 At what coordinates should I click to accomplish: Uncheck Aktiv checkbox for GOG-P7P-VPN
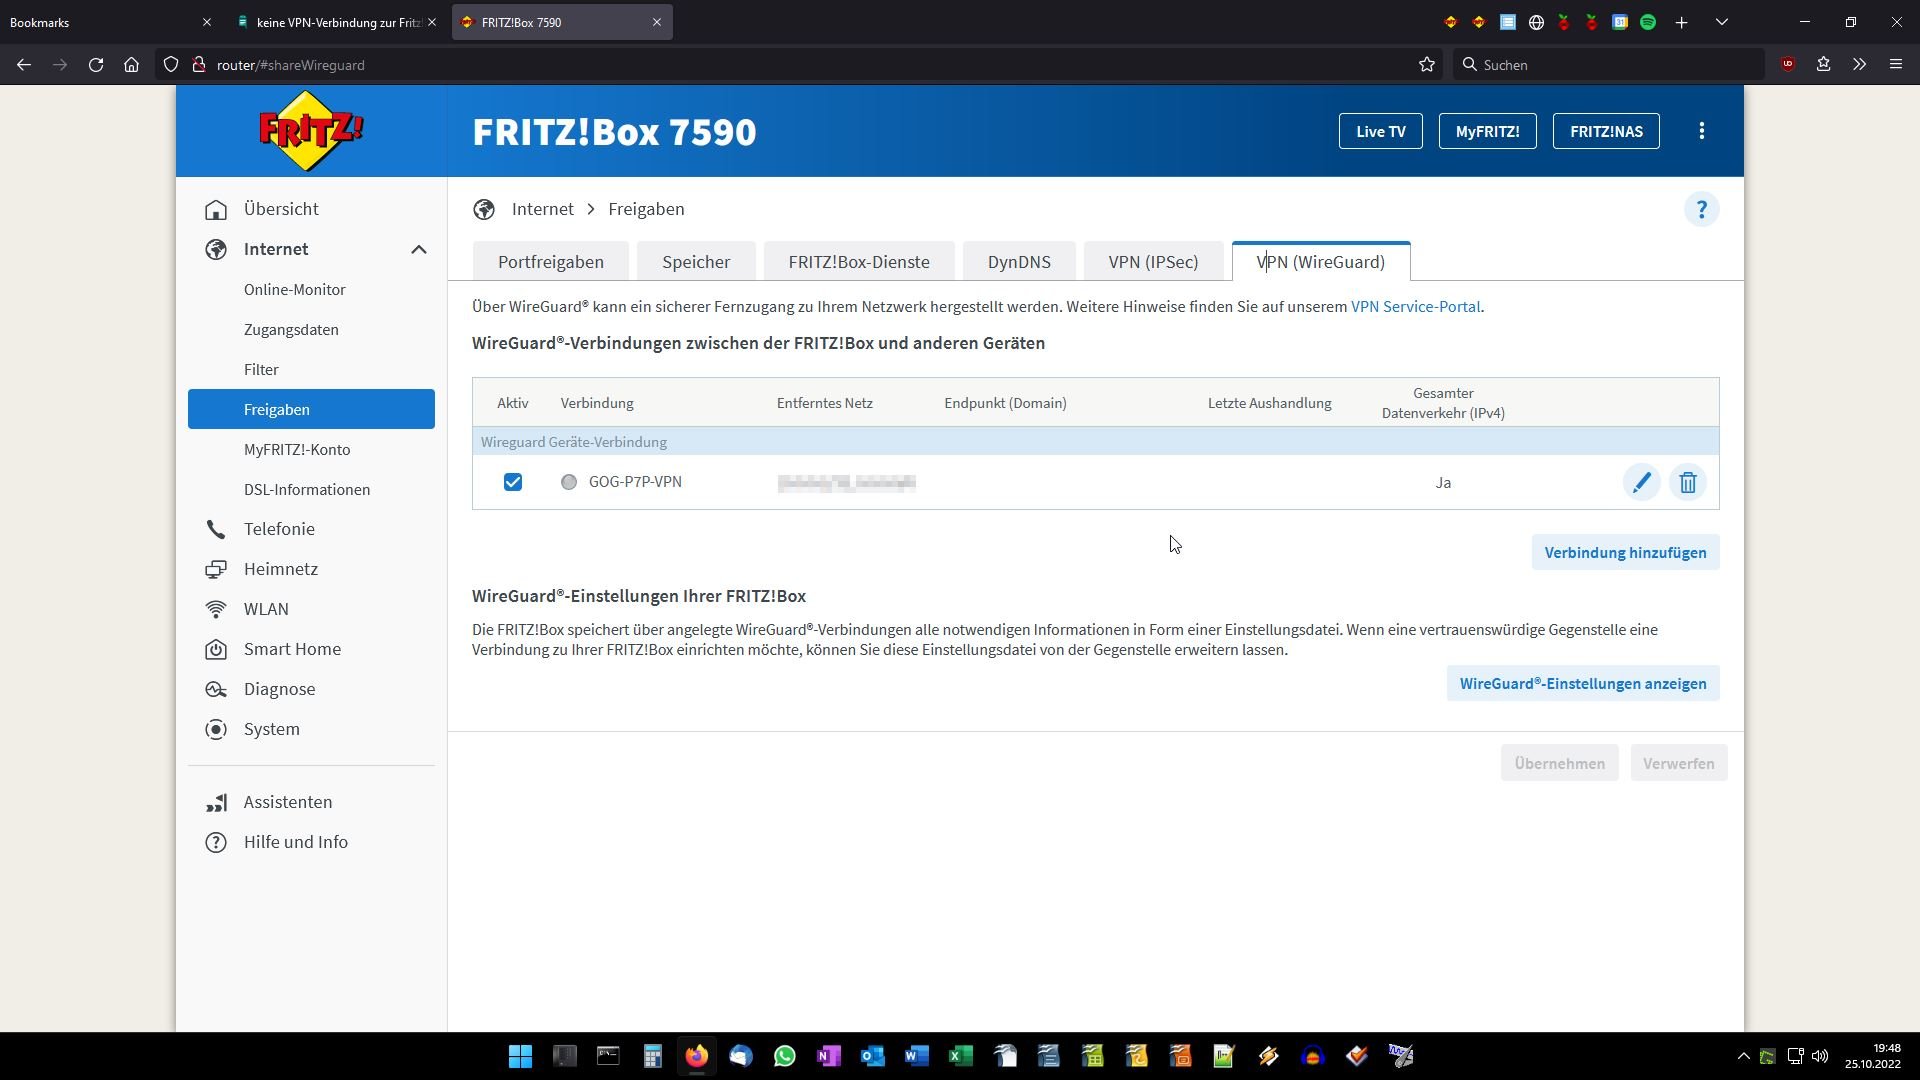click(x=513, y=482)
